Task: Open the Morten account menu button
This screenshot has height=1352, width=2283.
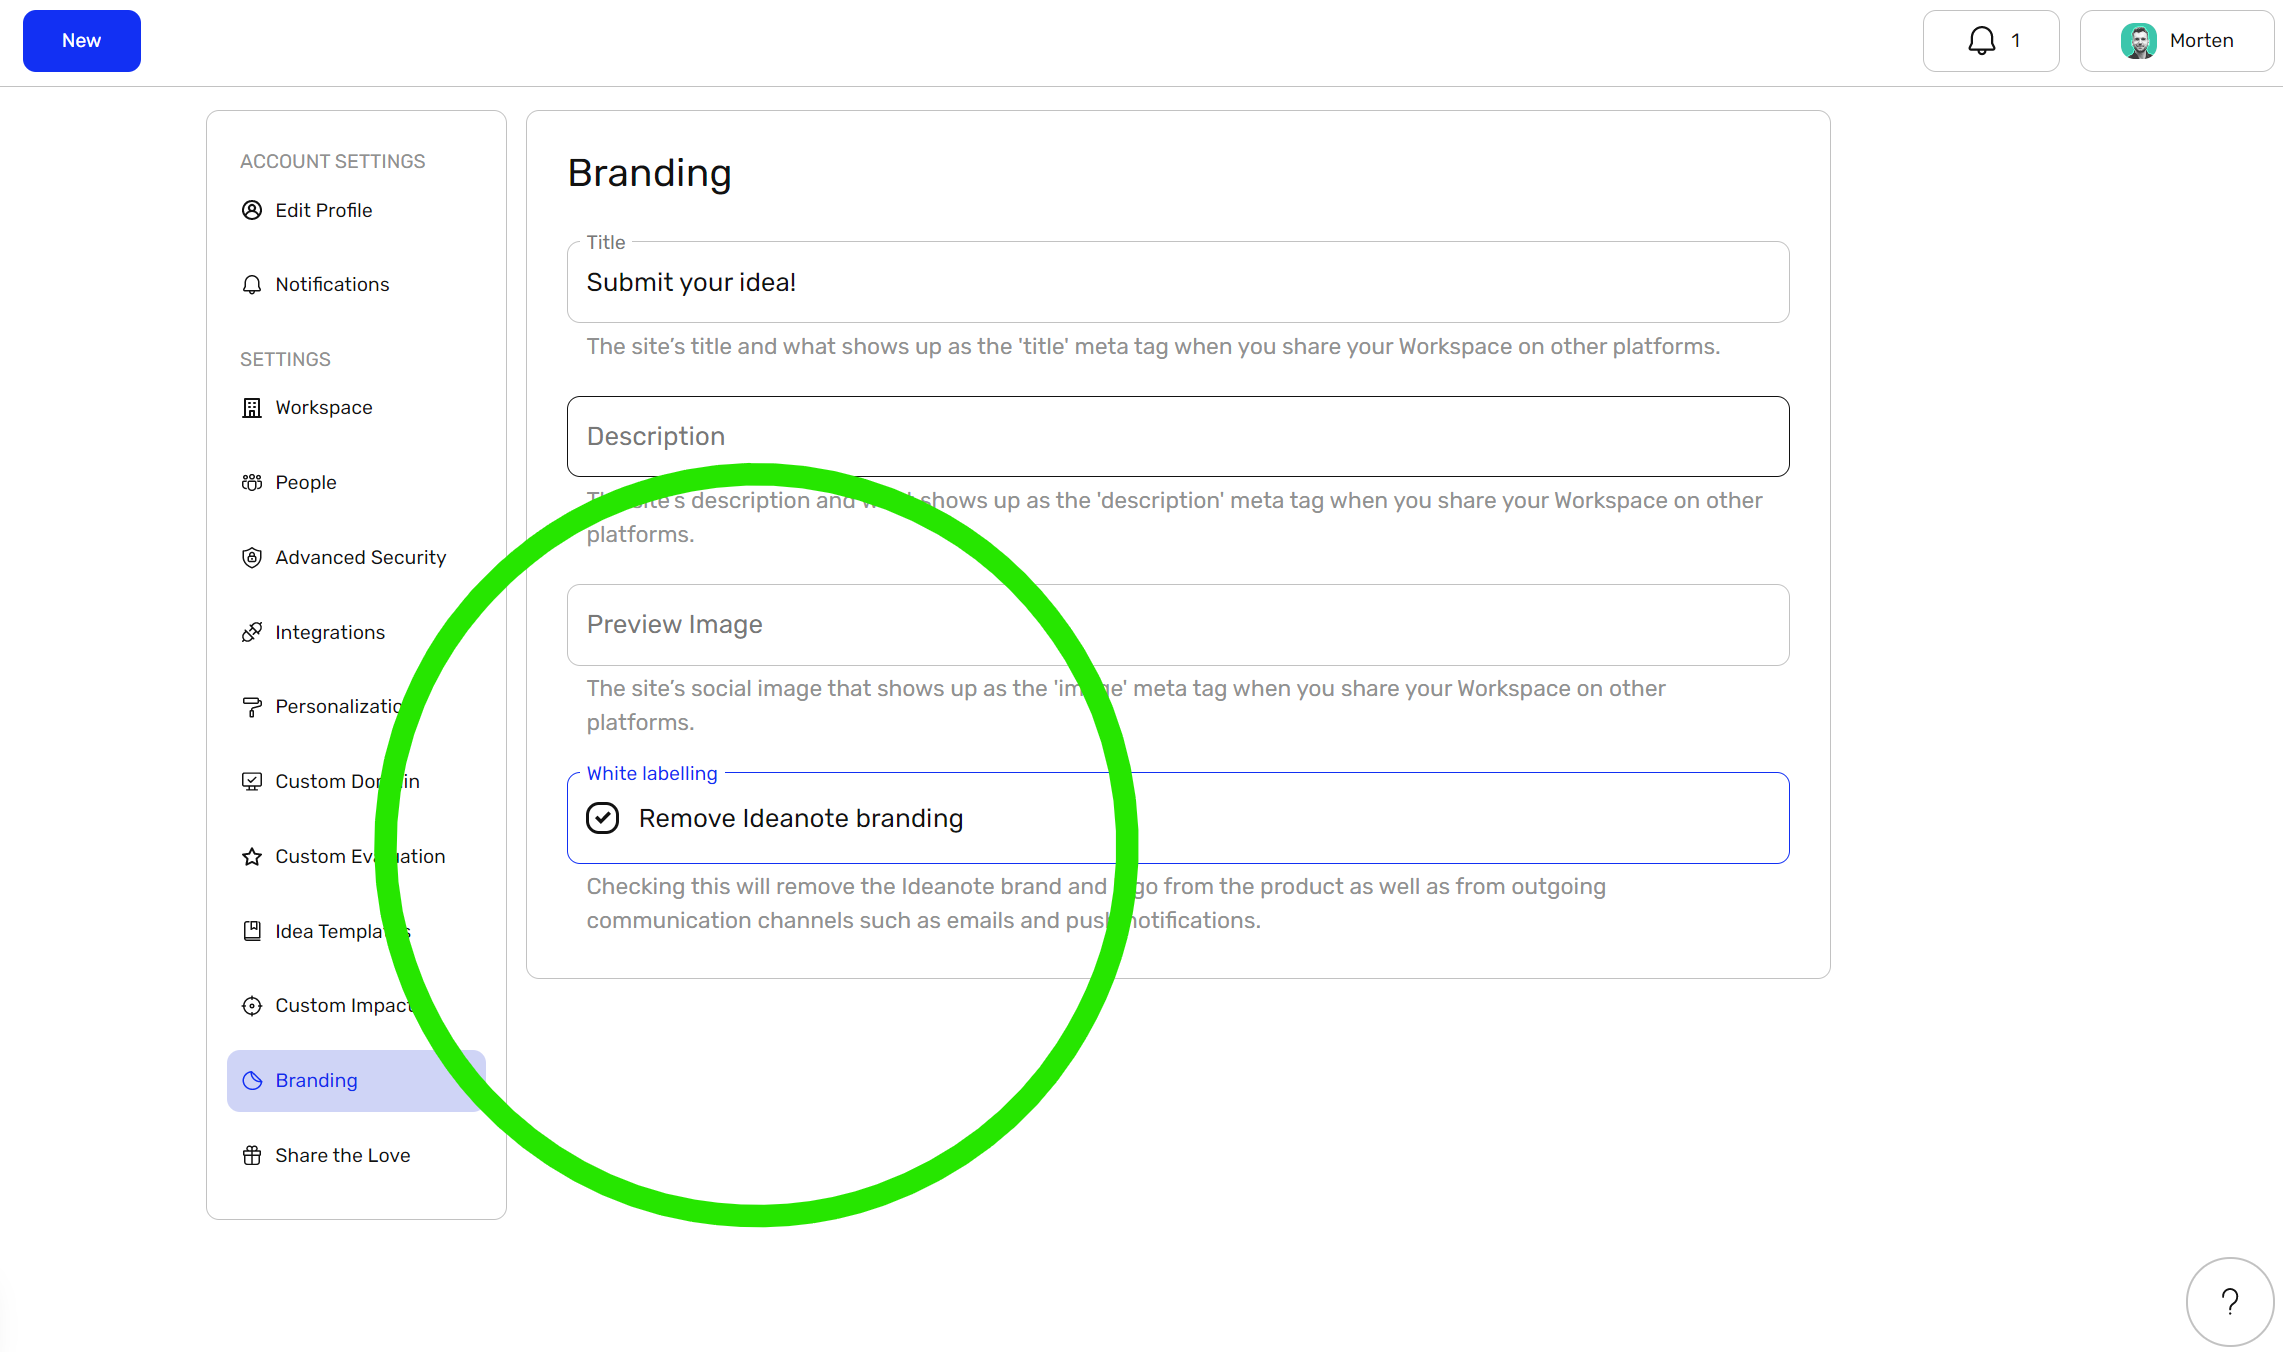Action: click(x=2177, y=41)
